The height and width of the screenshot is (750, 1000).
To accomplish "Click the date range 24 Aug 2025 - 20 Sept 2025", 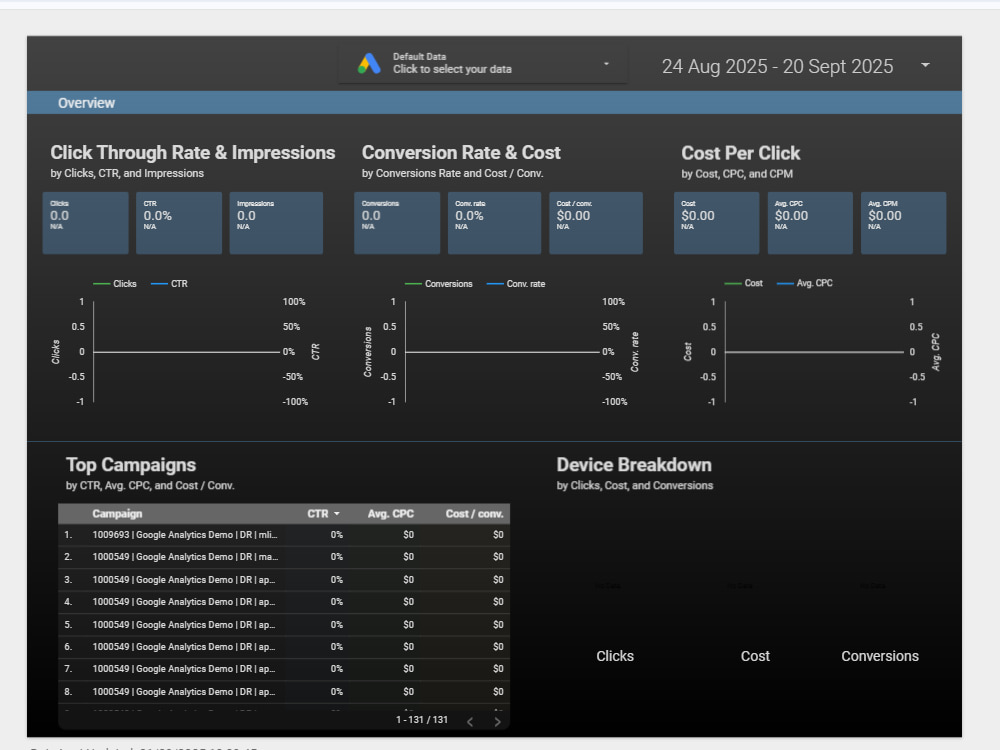I will click(x=777, y=66).
